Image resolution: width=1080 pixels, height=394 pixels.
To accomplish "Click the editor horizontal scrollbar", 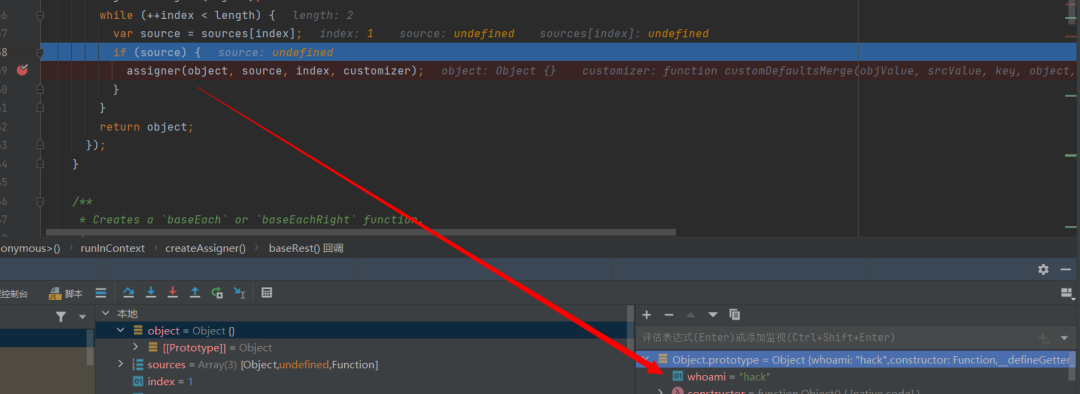I will 361,234.
